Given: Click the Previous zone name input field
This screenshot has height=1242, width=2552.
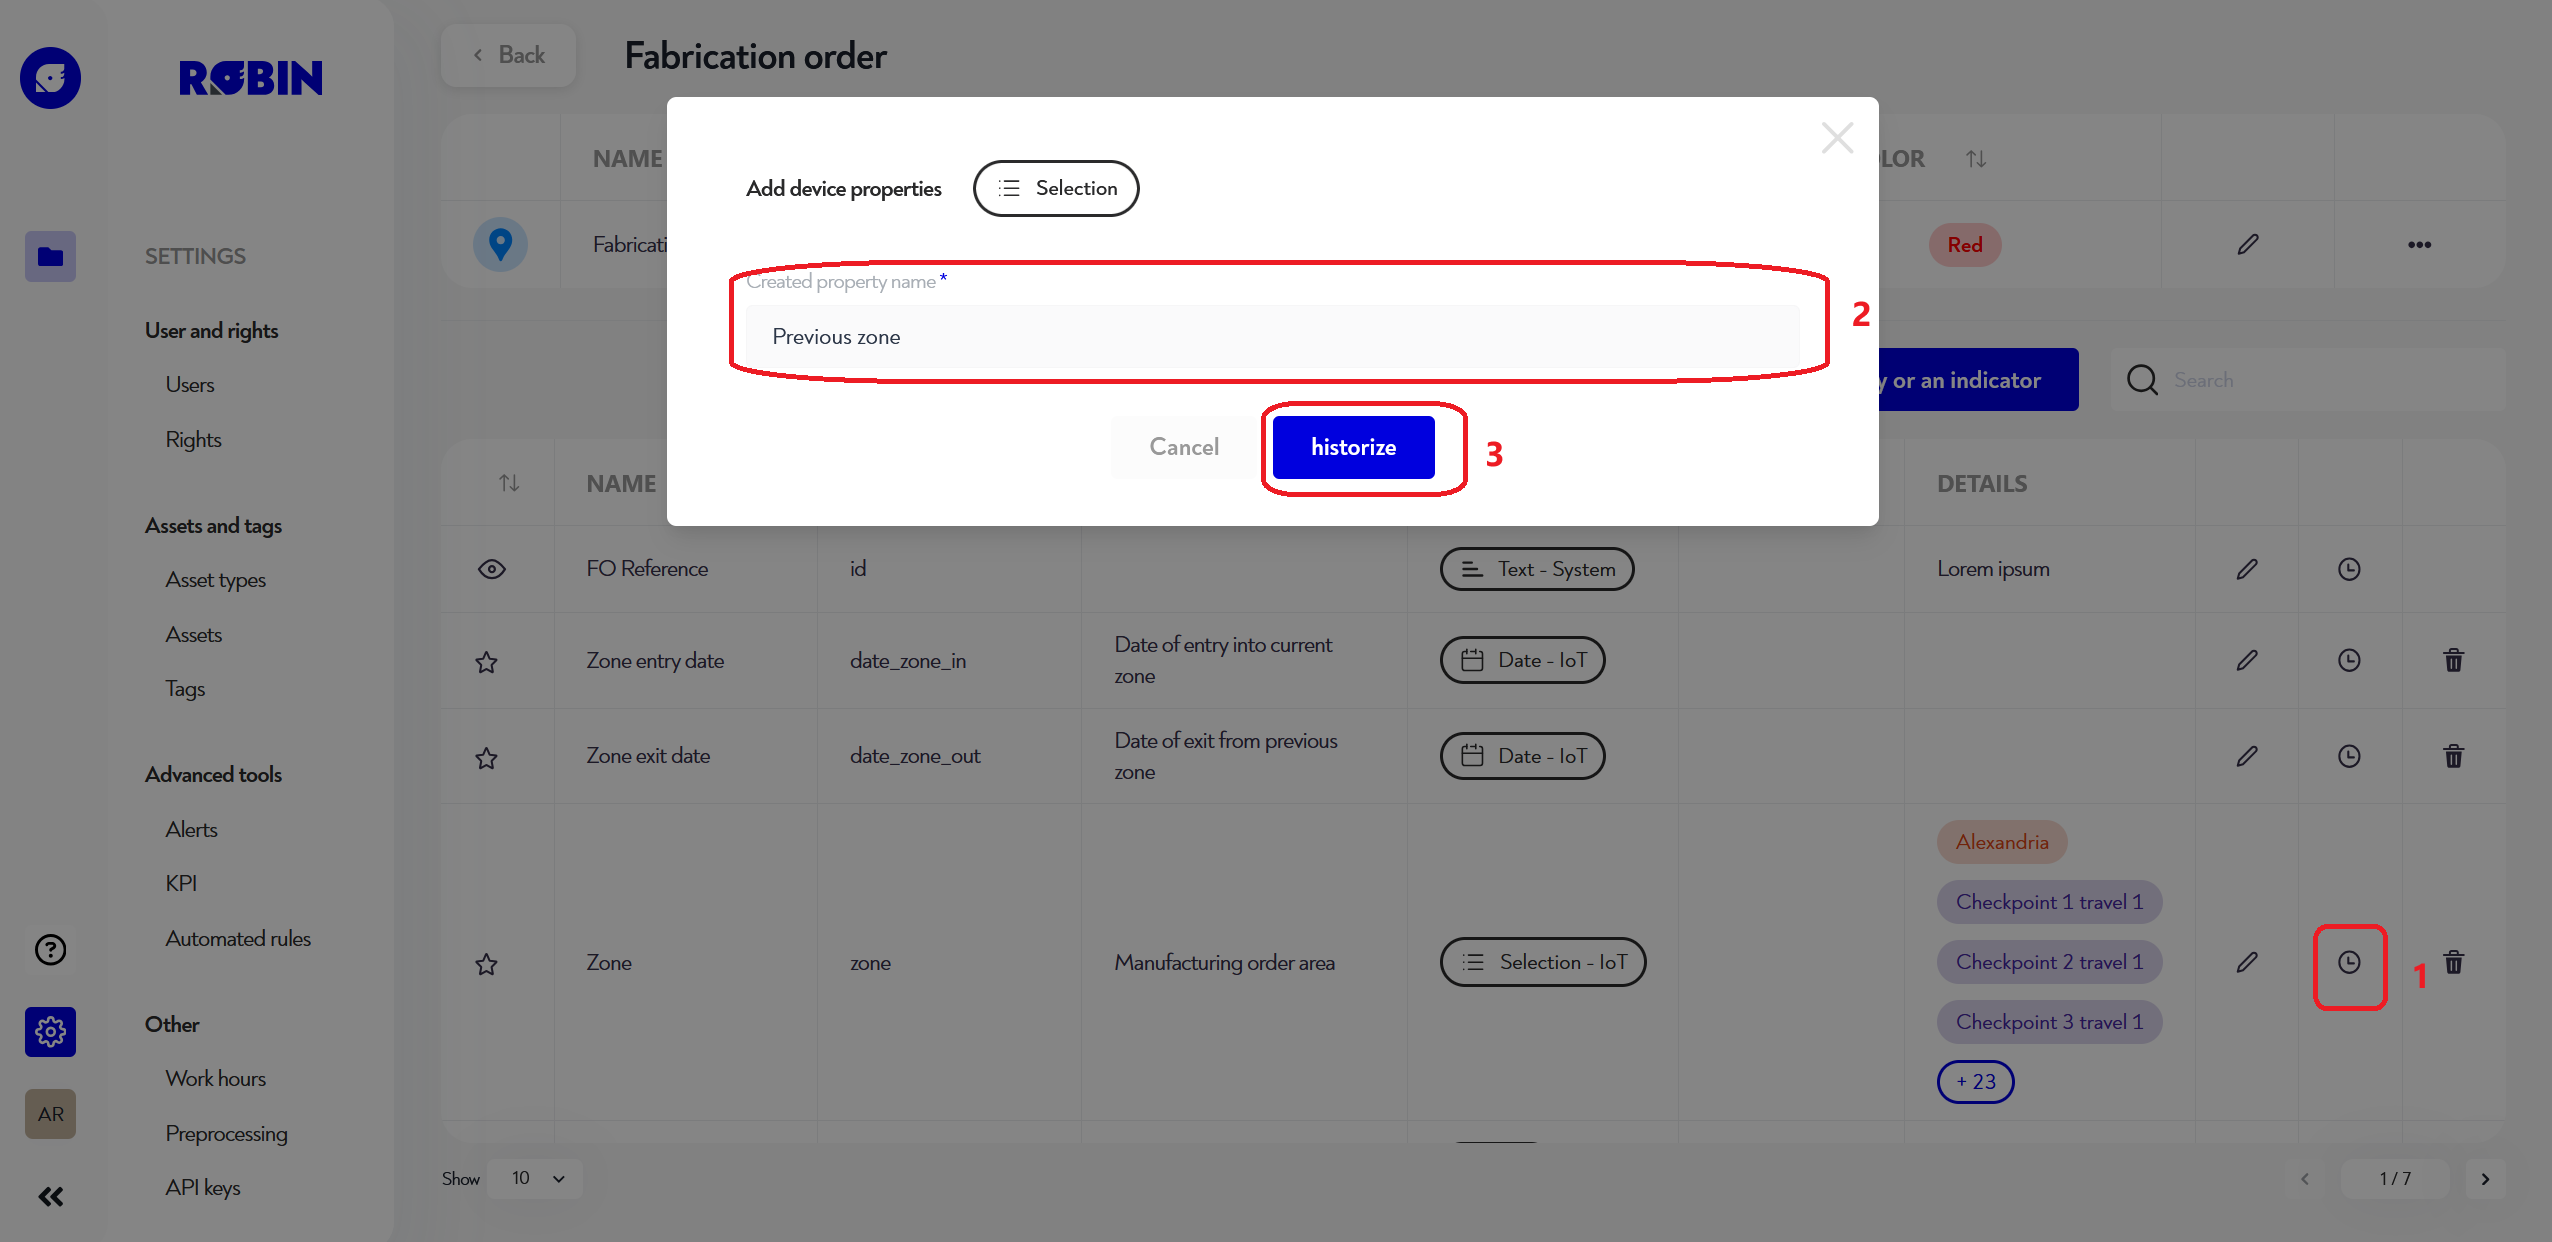Looking at the screenshot, I should click(1274, 337).
